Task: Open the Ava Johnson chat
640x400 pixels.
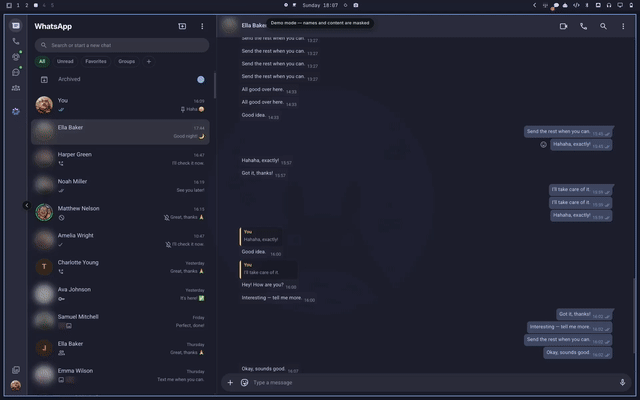Action: tap(120, 294)
